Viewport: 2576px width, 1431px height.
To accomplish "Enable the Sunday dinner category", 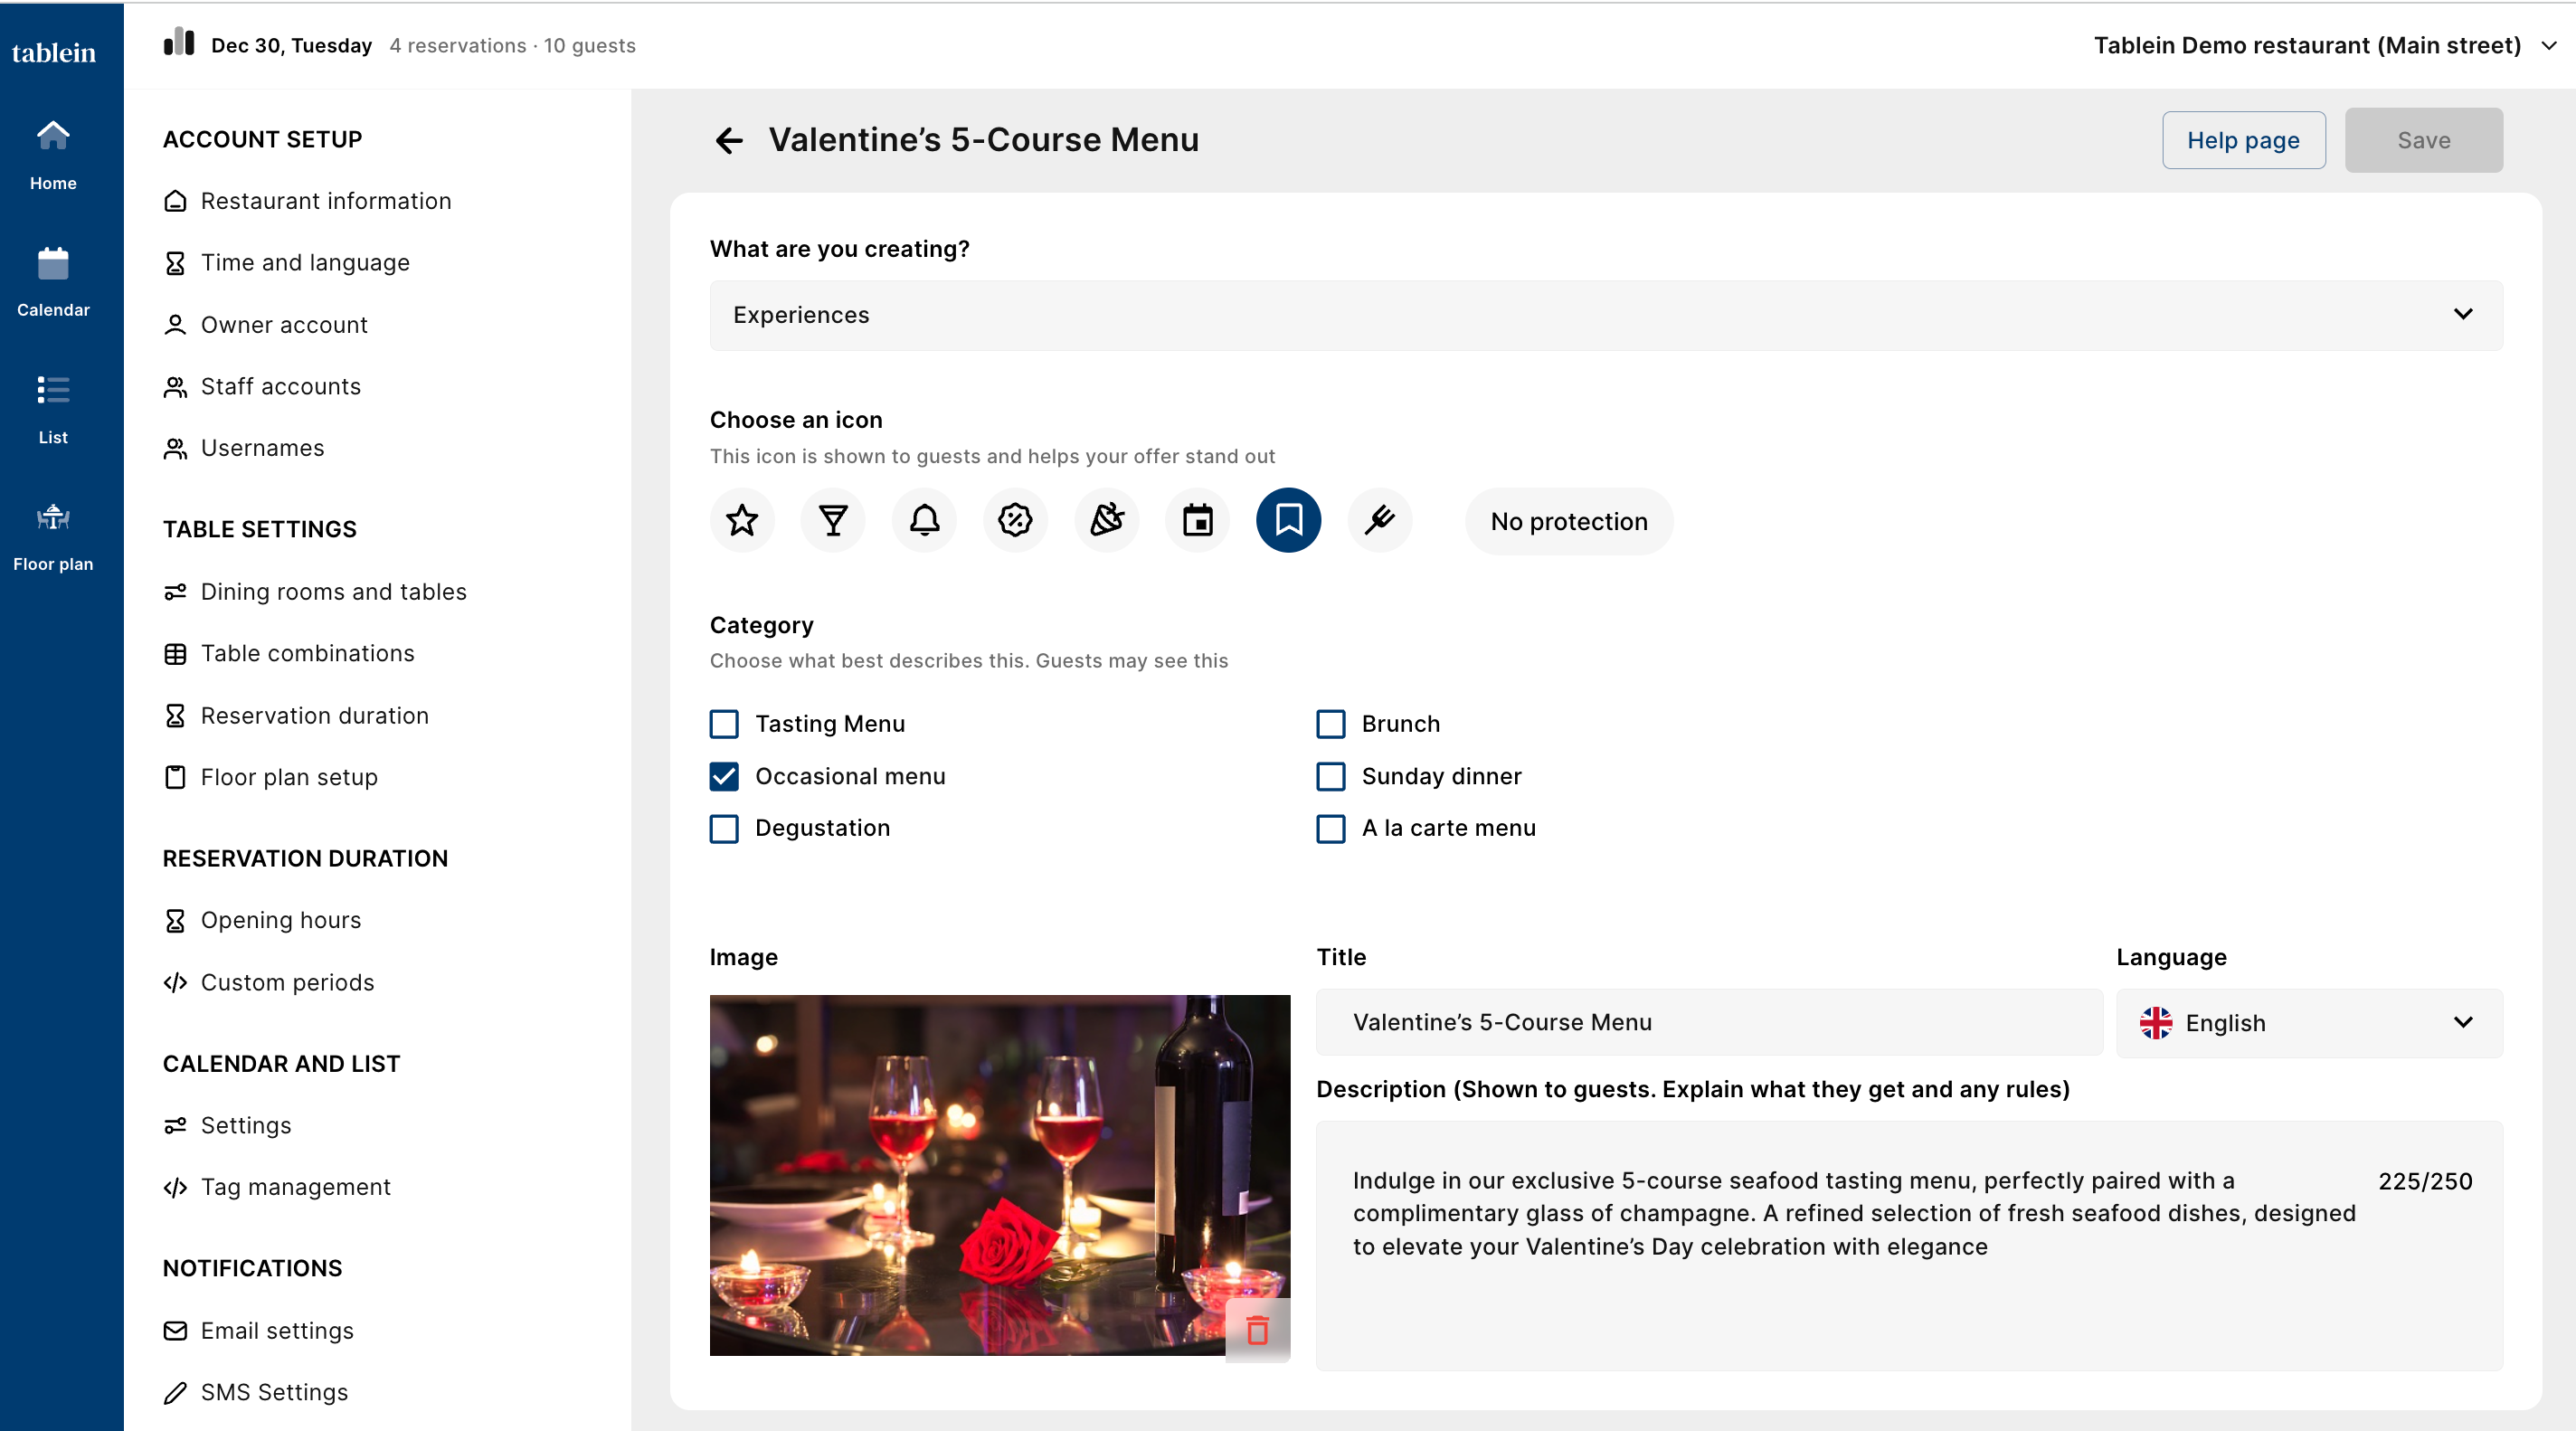I will (1330, 776).
